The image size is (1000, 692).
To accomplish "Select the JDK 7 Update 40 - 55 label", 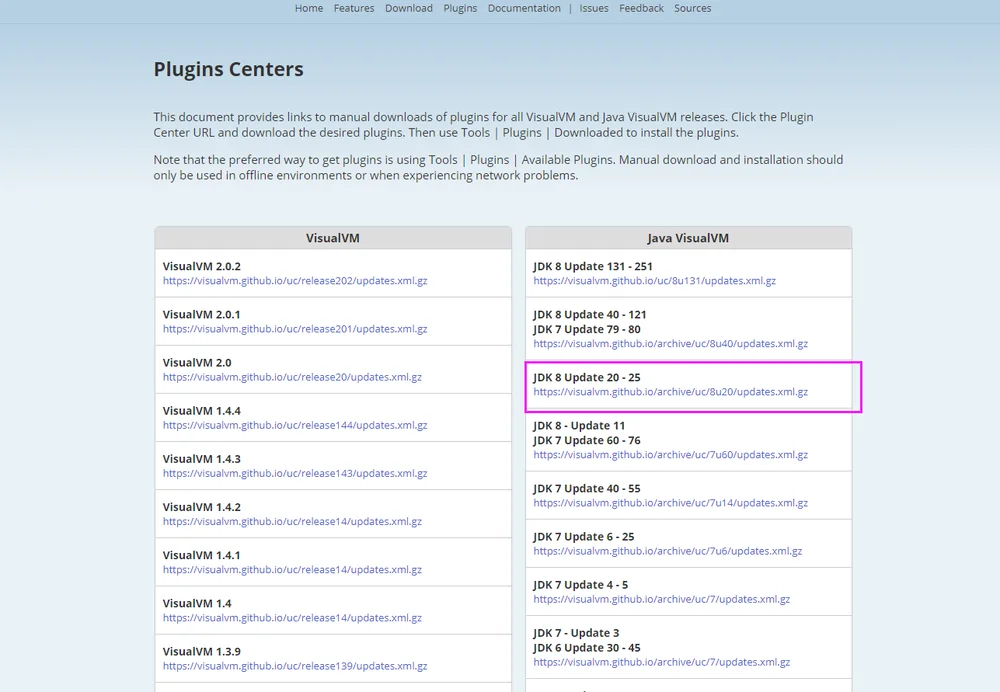I will (x=587, y=489).
